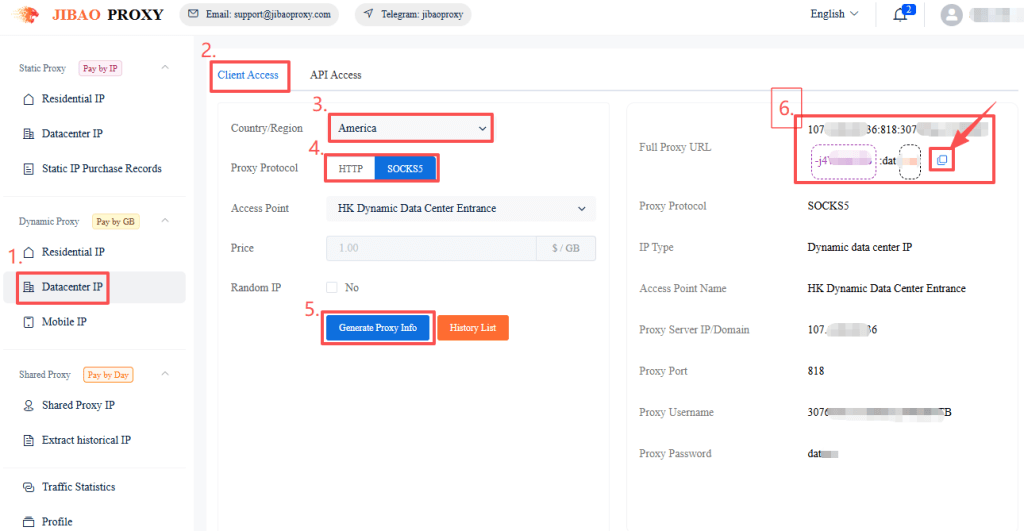Click the Generate Proxy Info button
Image resolution: width=1024 pixels, height=531 pixels.
(x=377, y=328)
